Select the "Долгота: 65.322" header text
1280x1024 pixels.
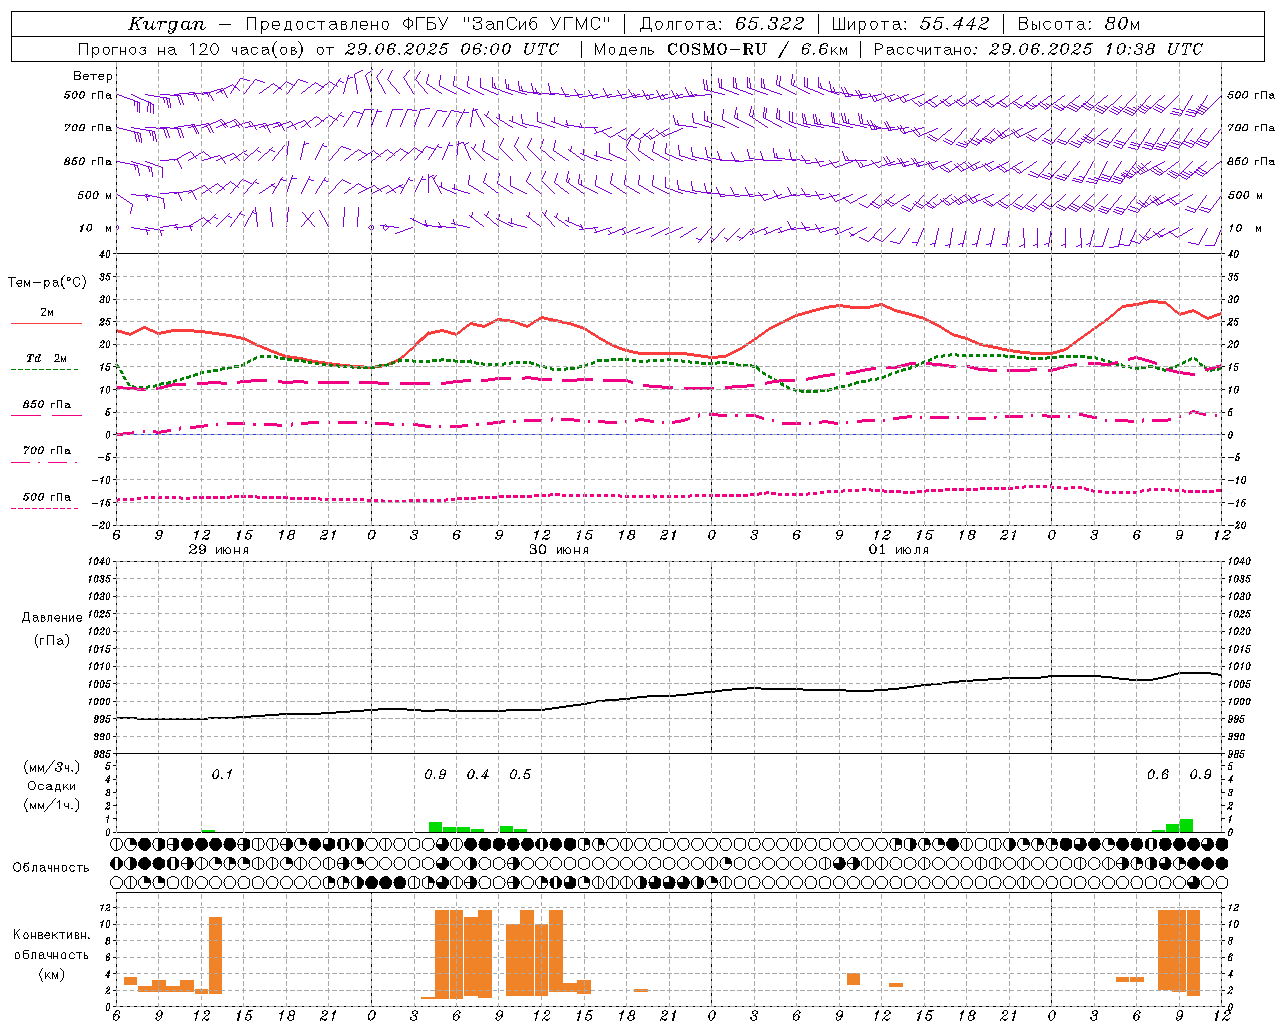(x=722, y=24)
